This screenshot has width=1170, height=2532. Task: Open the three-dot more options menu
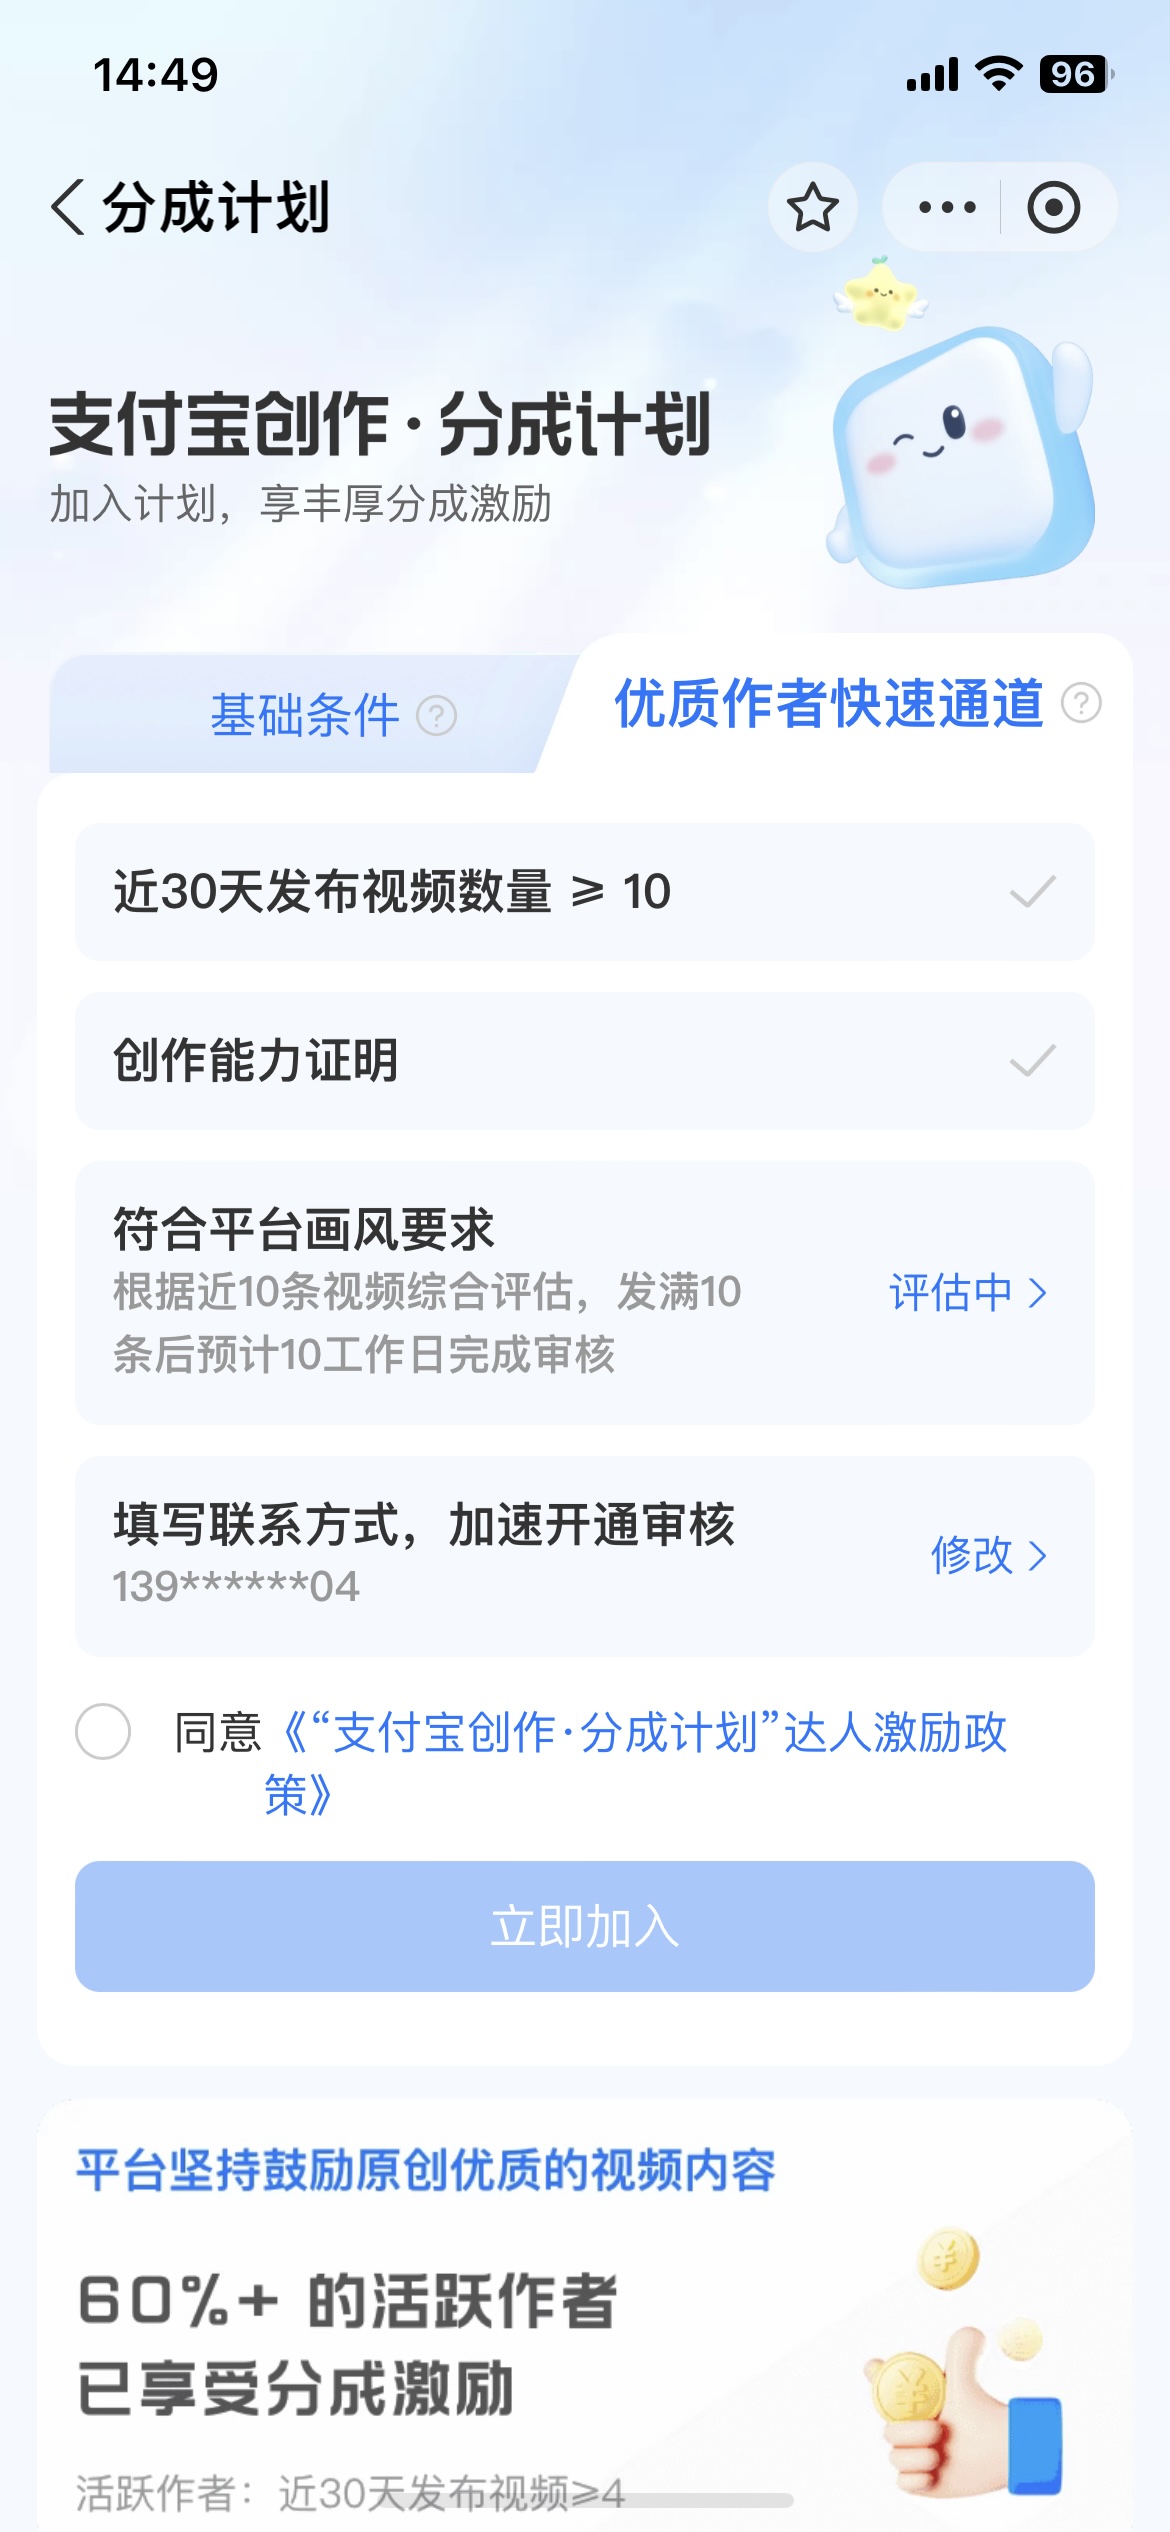[946, 208]
